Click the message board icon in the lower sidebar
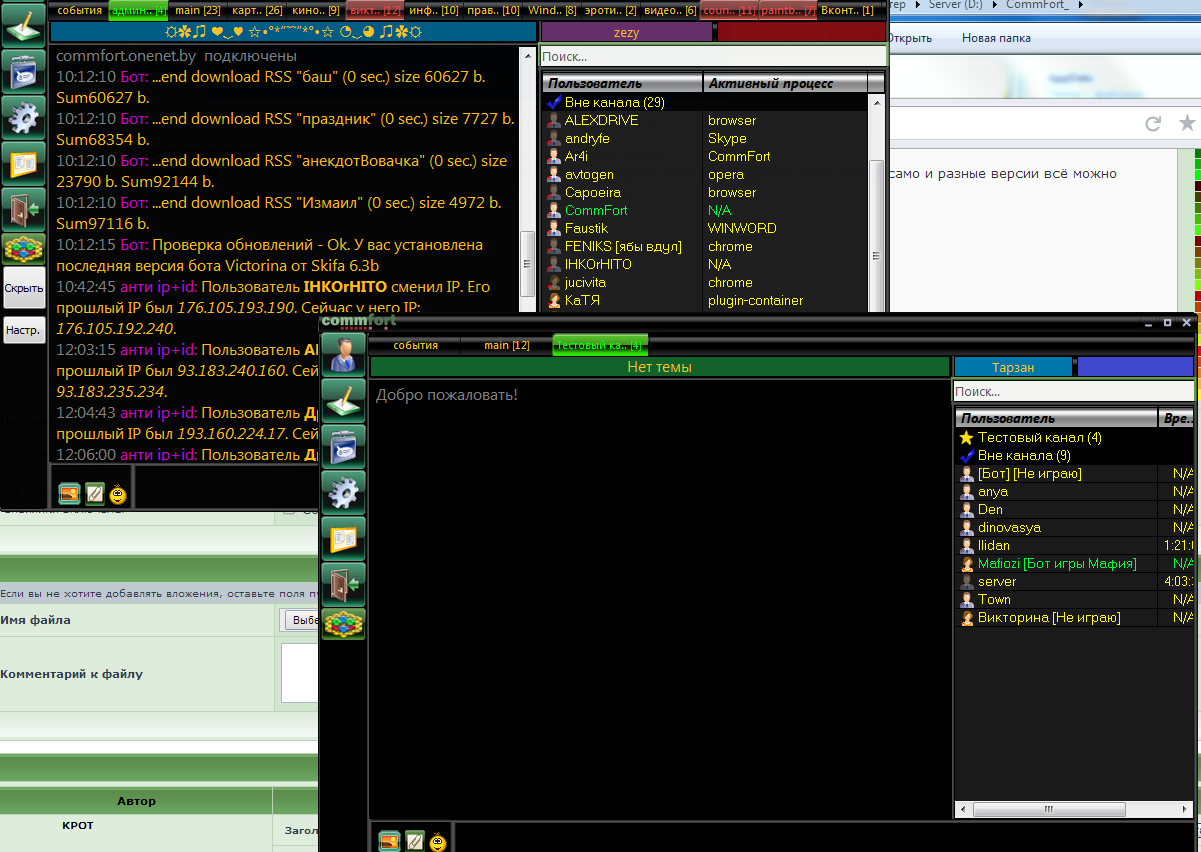1201x852 pixels. (x=344, y=444)
